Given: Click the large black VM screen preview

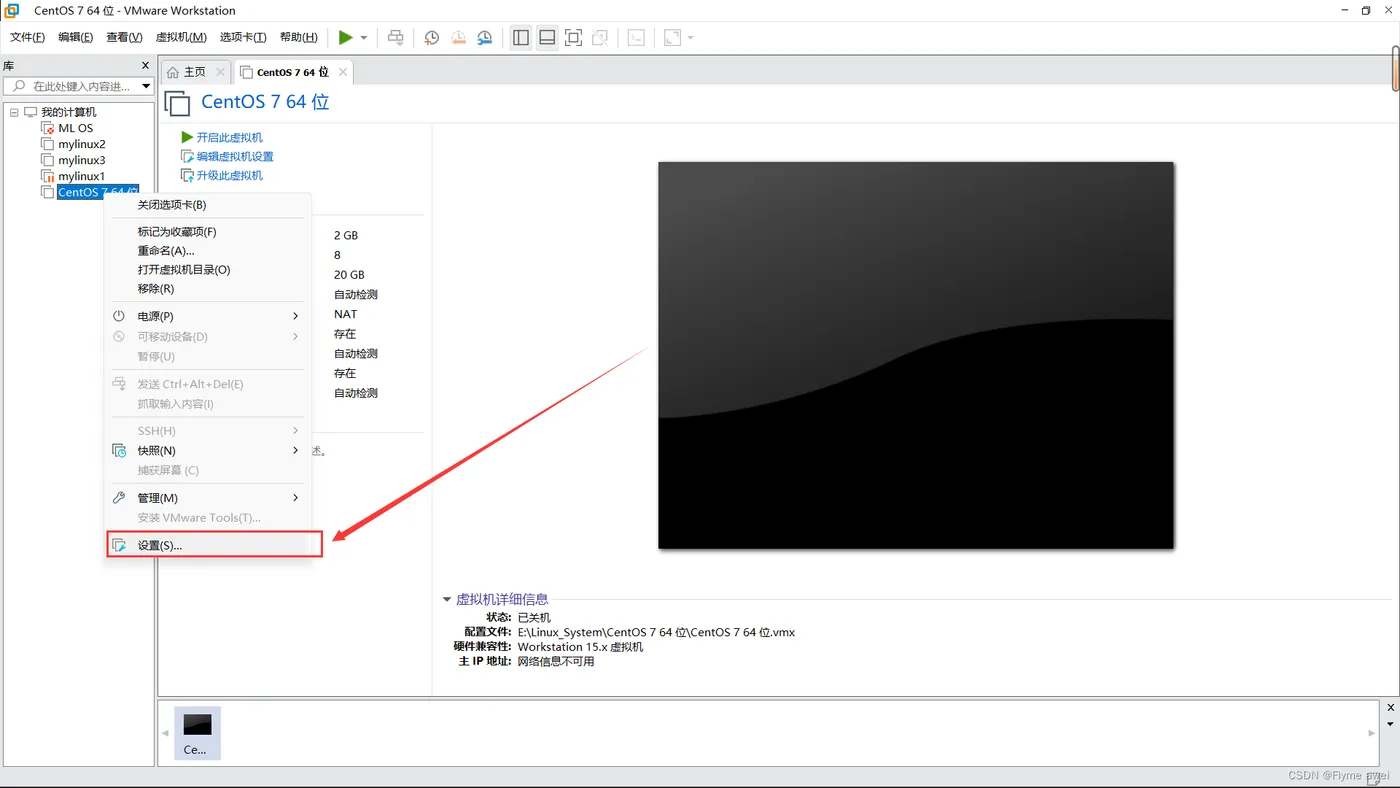Looking at the screenshot, I should [x=916, y=355].
